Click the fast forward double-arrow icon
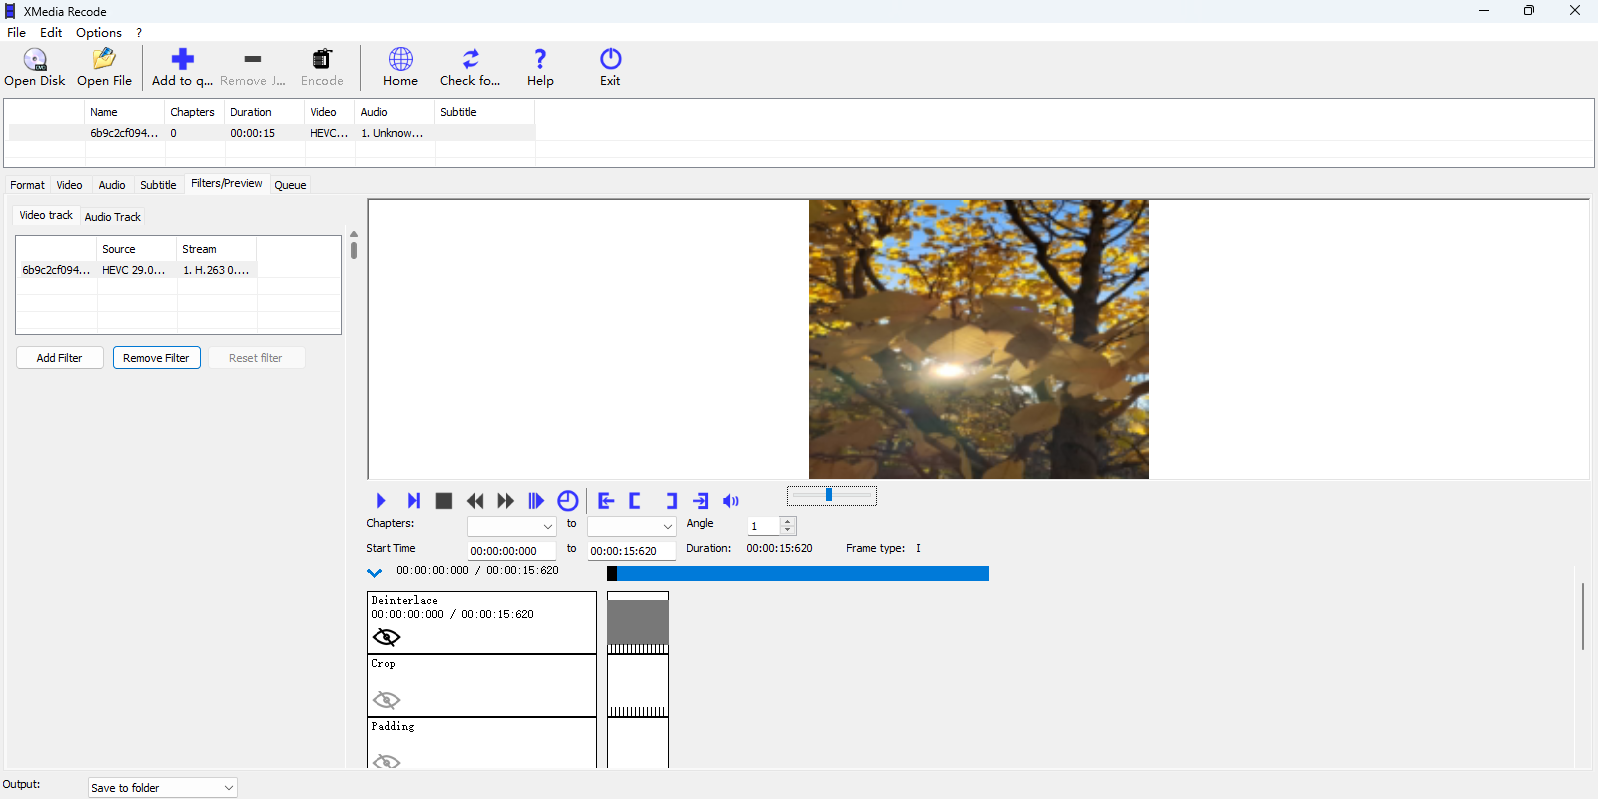Screen dimensions: 1598x799 click(x=506, y=501)
